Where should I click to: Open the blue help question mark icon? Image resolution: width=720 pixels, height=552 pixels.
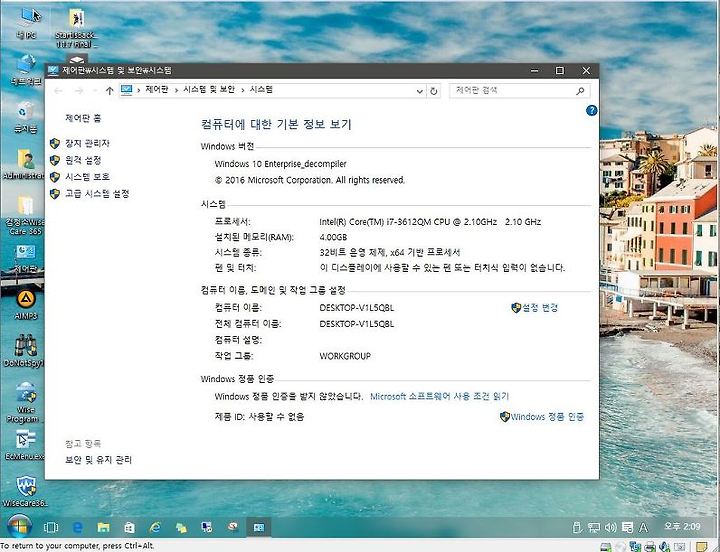coord(591,110)
